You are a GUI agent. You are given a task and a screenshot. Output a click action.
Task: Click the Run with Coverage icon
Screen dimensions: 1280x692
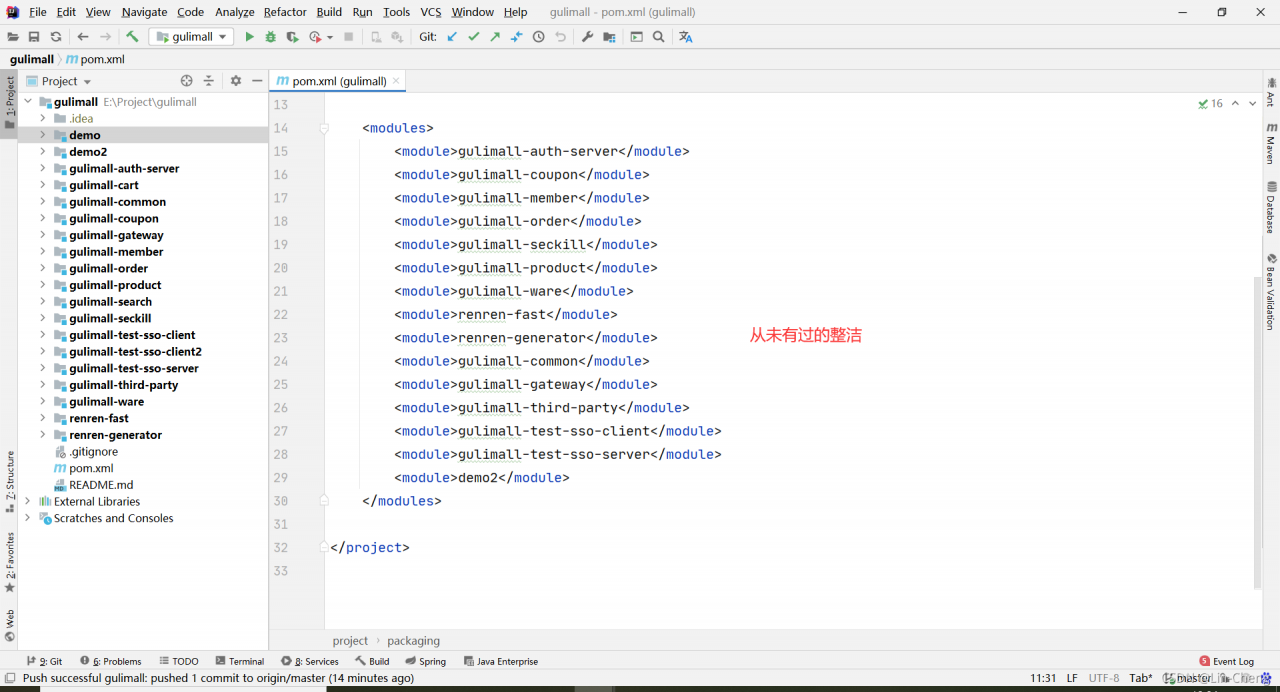coord(292,37)
